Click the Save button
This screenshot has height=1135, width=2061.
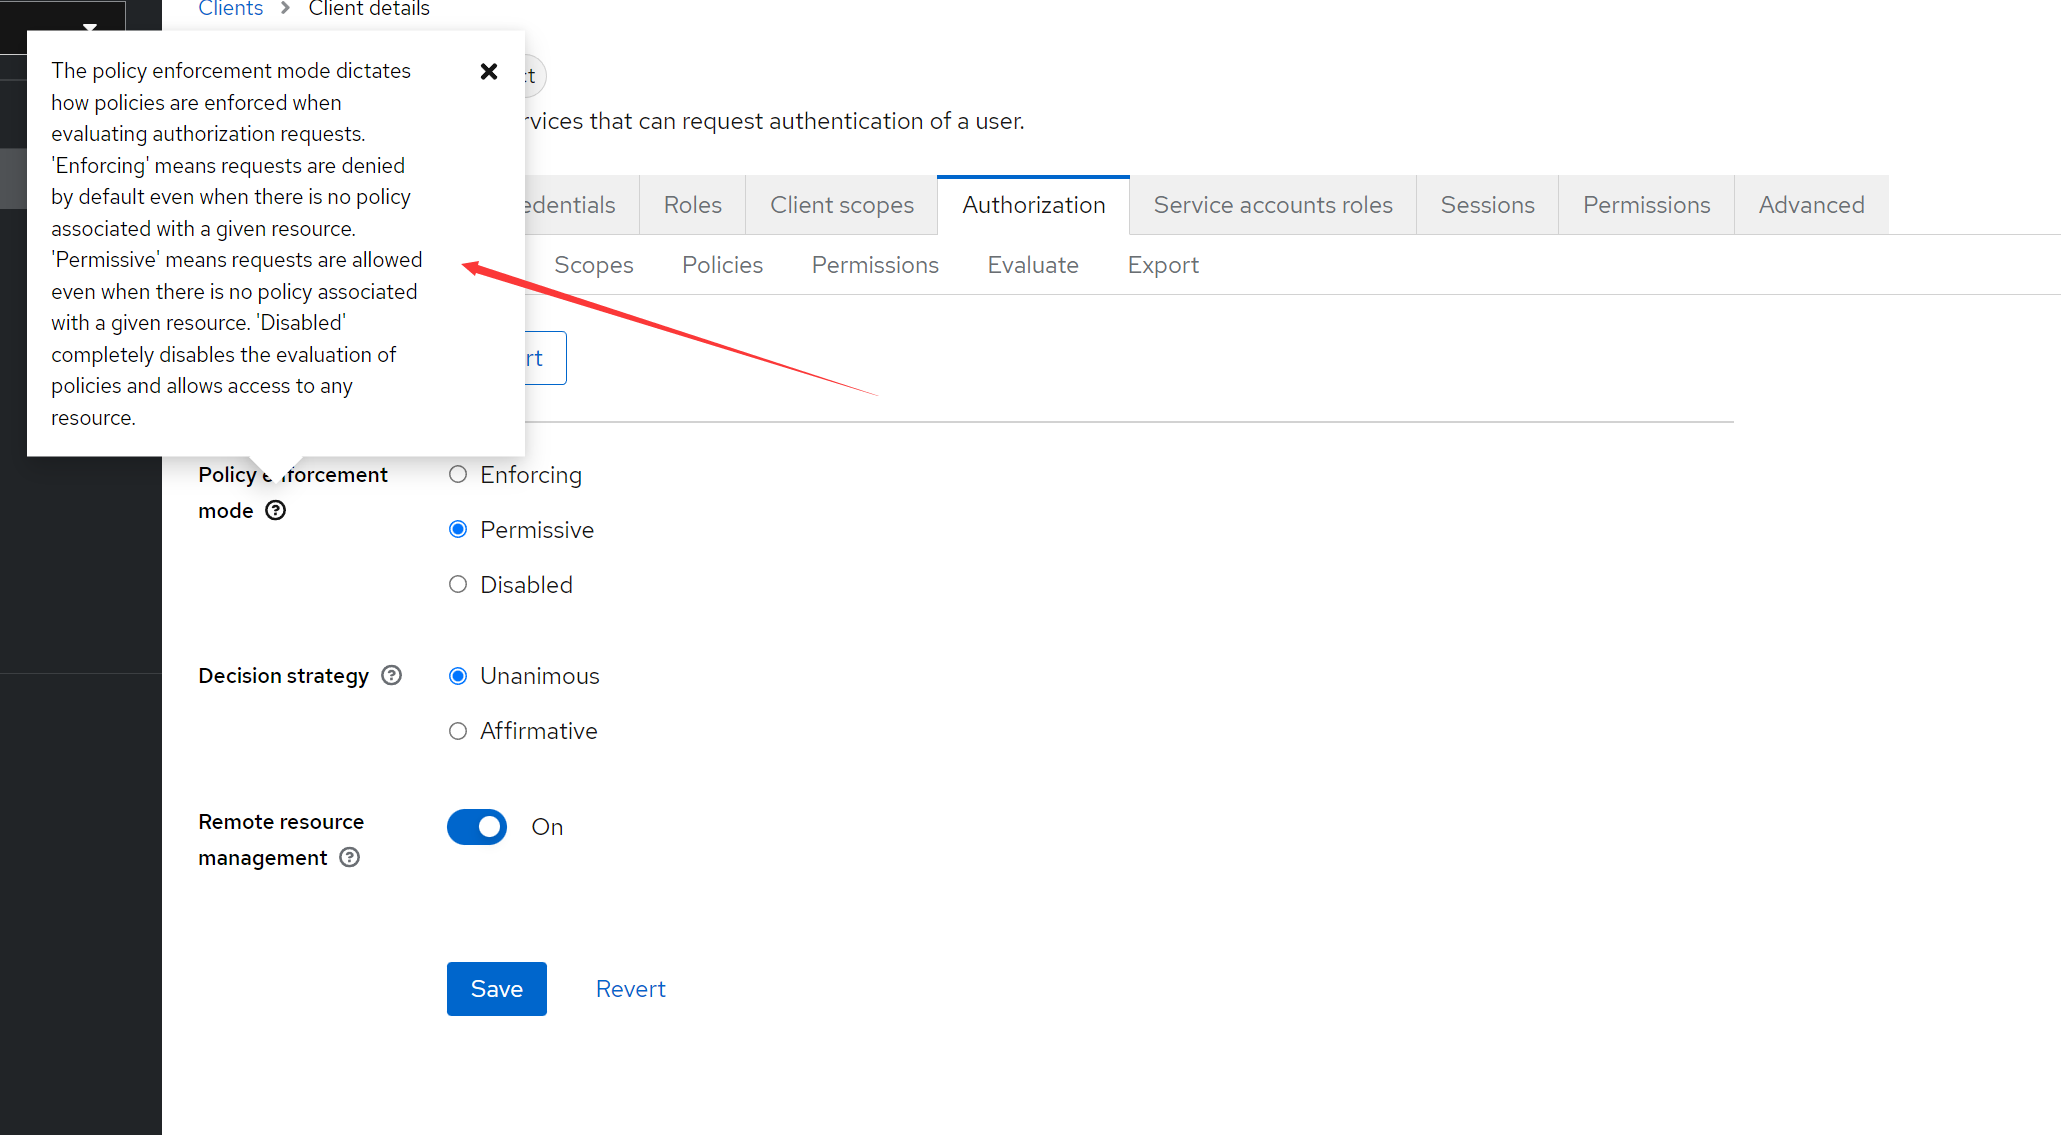(497, 989)
